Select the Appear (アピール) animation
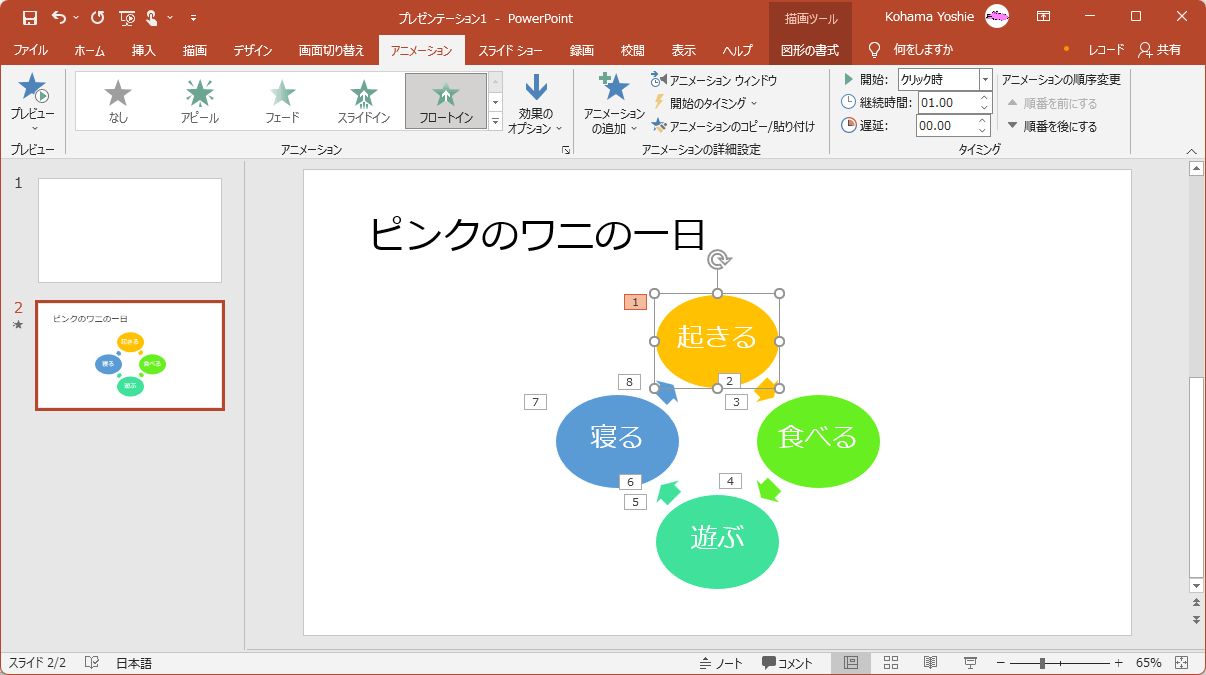This screenshot has width=1206, height=675. (x=200, y=101)
